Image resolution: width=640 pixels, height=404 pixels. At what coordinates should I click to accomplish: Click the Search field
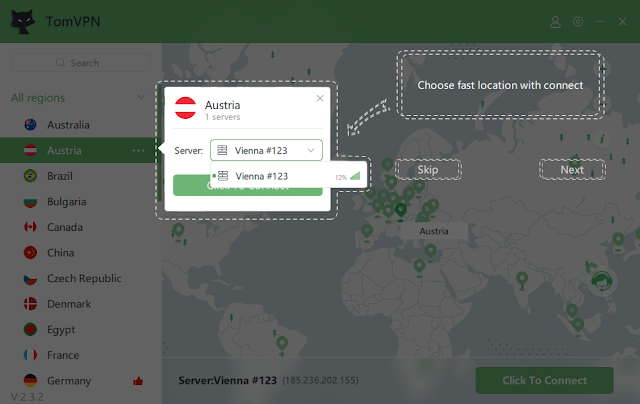pos(81,63)
